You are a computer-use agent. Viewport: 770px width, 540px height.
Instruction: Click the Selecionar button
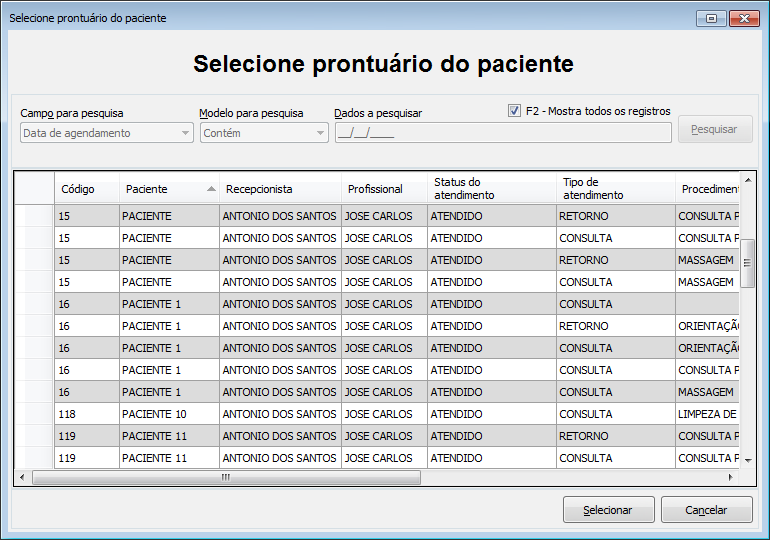pyautogui.click(x=608, y=510)
